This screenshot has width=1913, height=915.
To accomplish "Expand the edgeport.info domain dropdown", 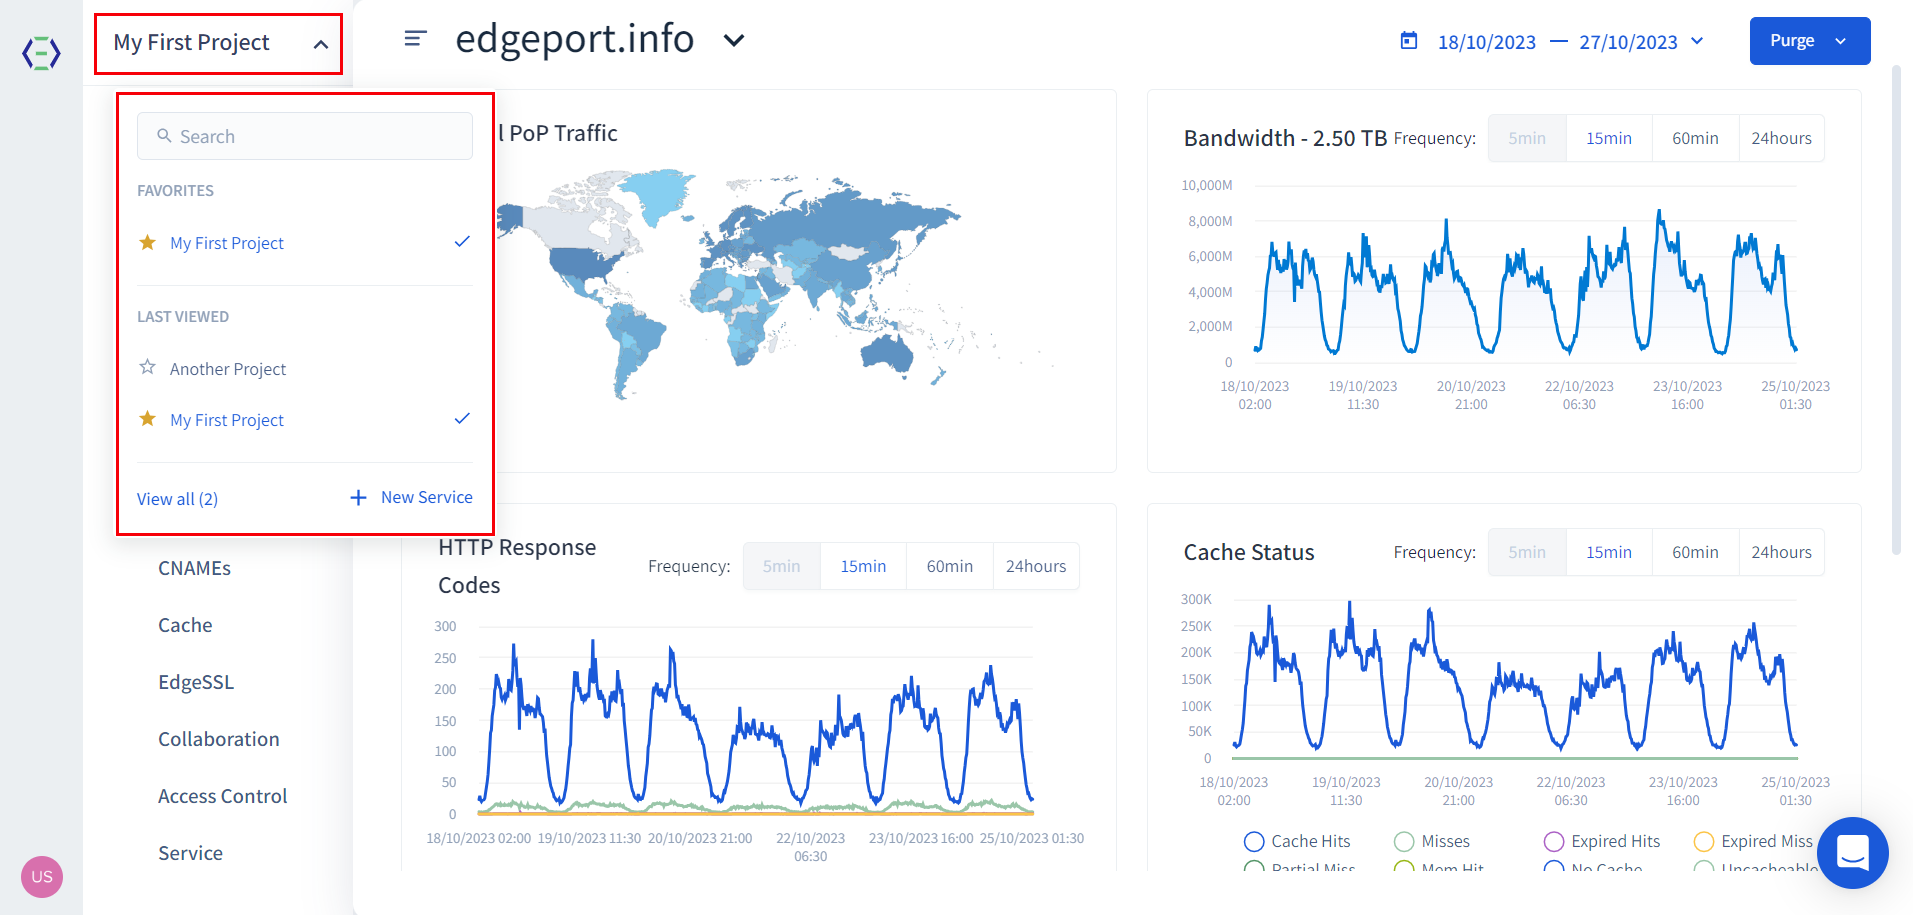I will 734,41.
